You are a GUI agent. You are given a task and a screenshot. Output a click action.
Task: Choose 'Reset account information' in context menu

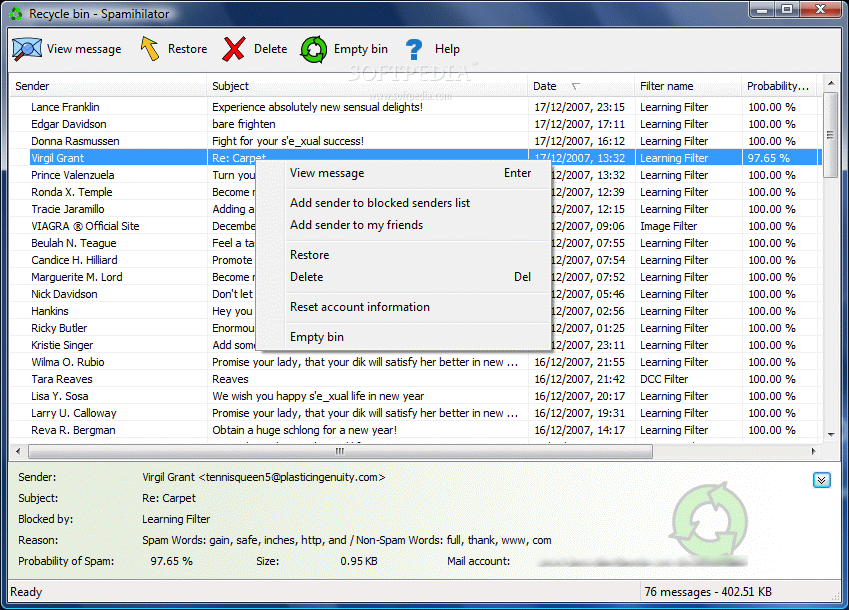pos(360,307)
